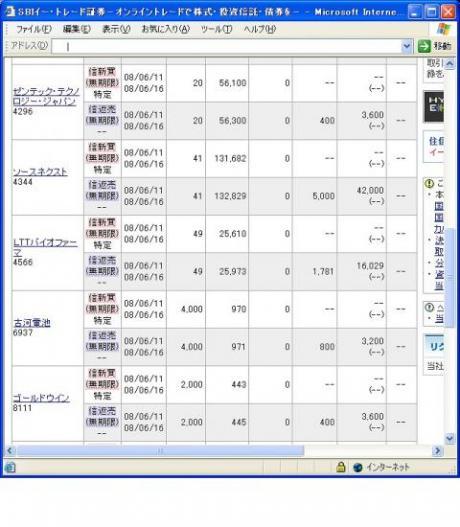Expand the address bar dropdown
Screen dimensions: 460x527
pos(407,46)
